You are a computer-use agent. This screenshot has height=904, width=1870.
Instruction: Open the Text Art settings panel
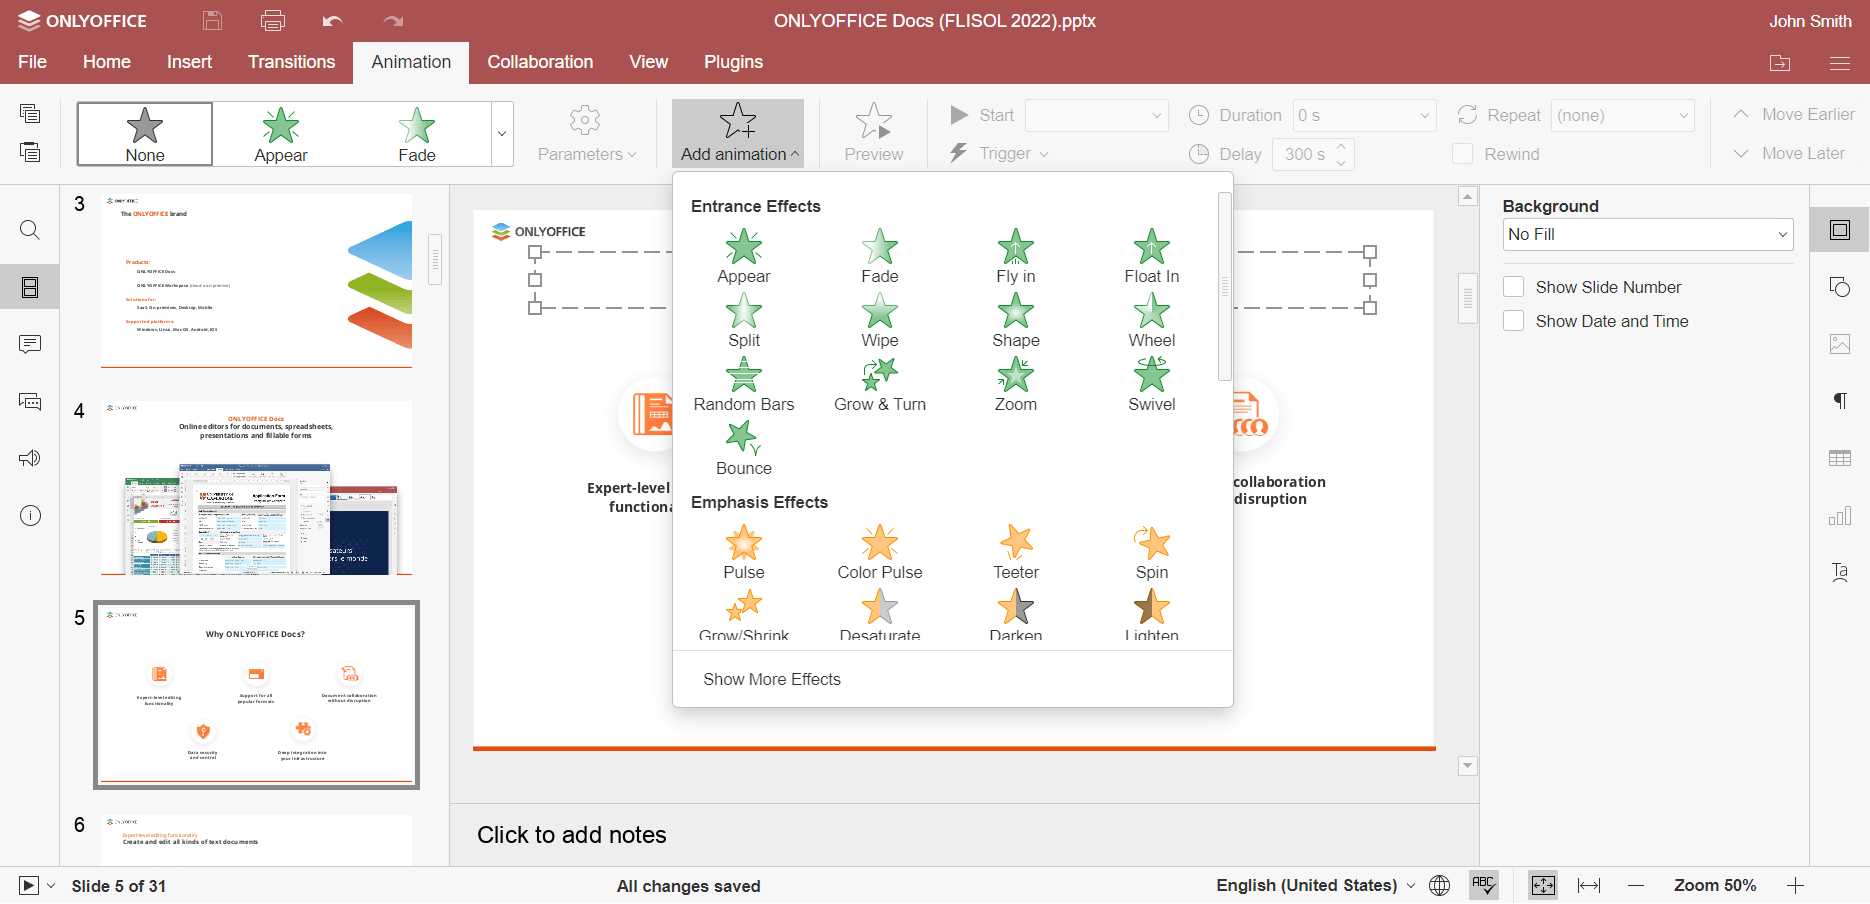[1840, 572]
